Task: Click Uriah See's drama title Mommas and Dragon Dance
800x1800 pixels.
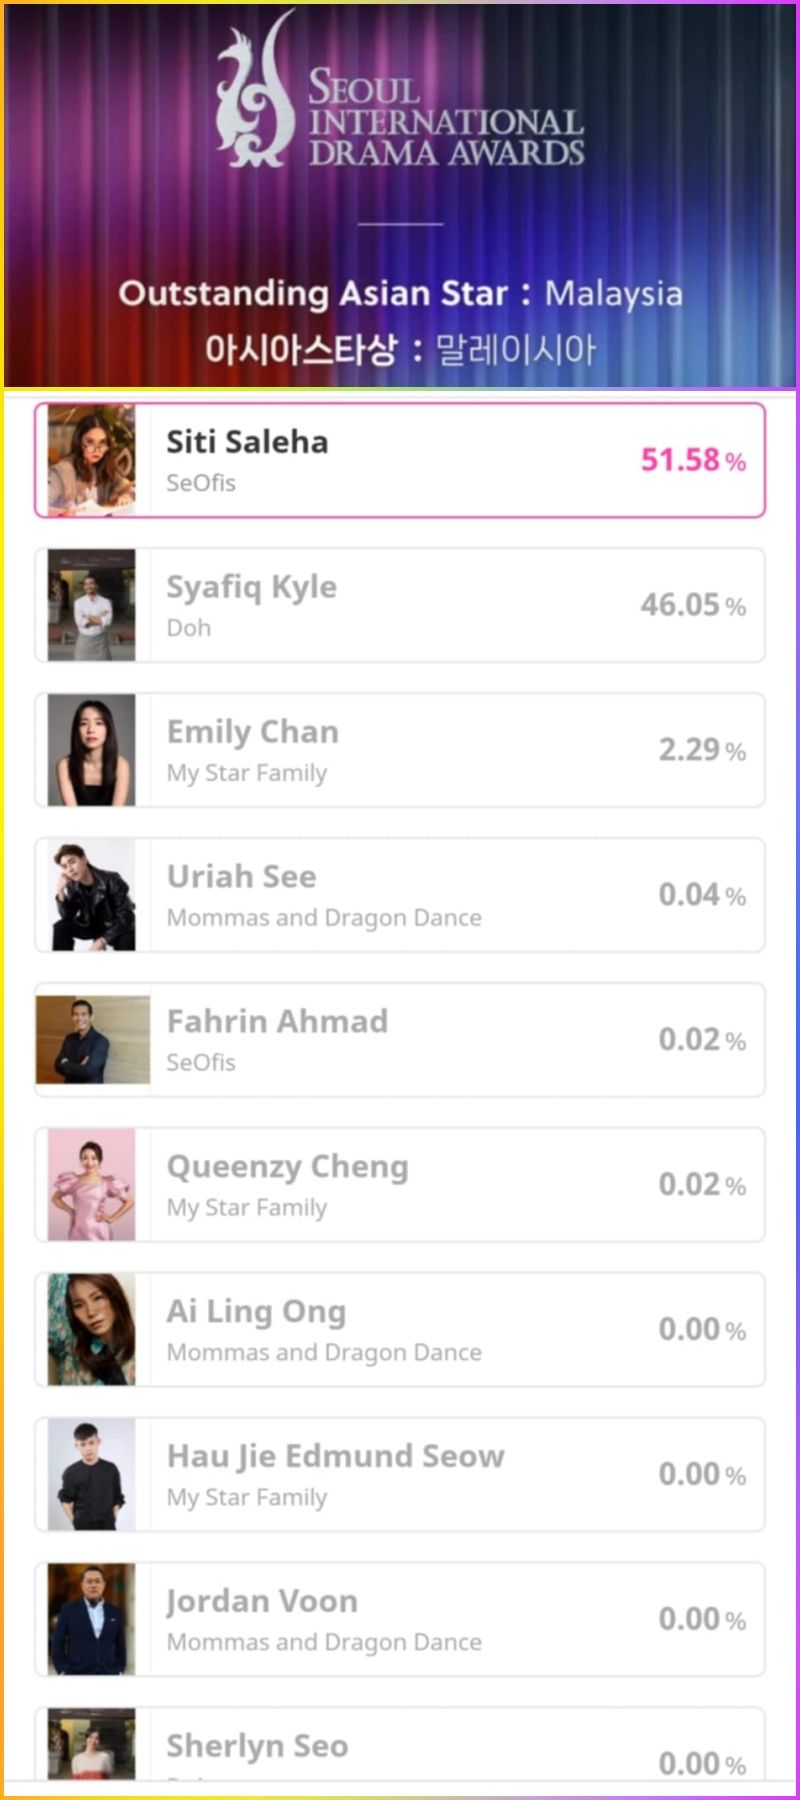Action: [x=324, y=918]
